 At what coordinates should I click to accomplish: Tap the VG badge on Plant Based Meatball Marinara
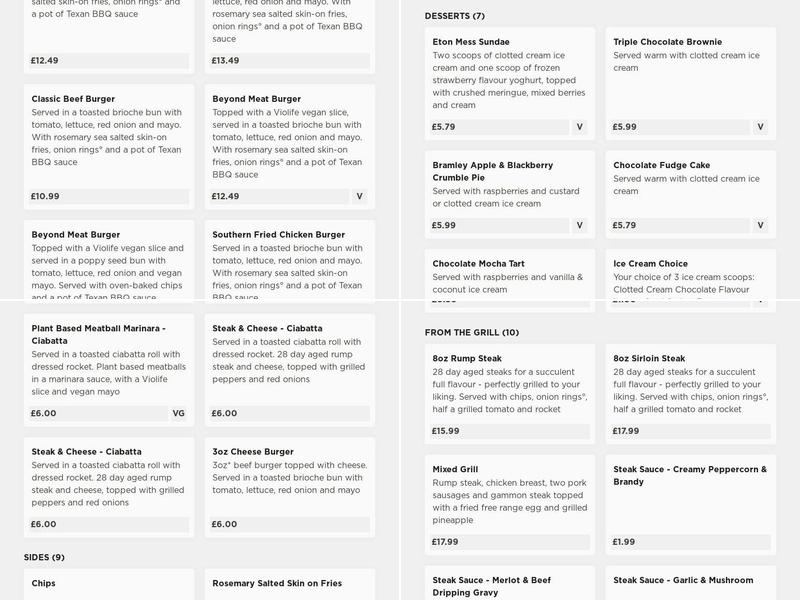[179, 414]
